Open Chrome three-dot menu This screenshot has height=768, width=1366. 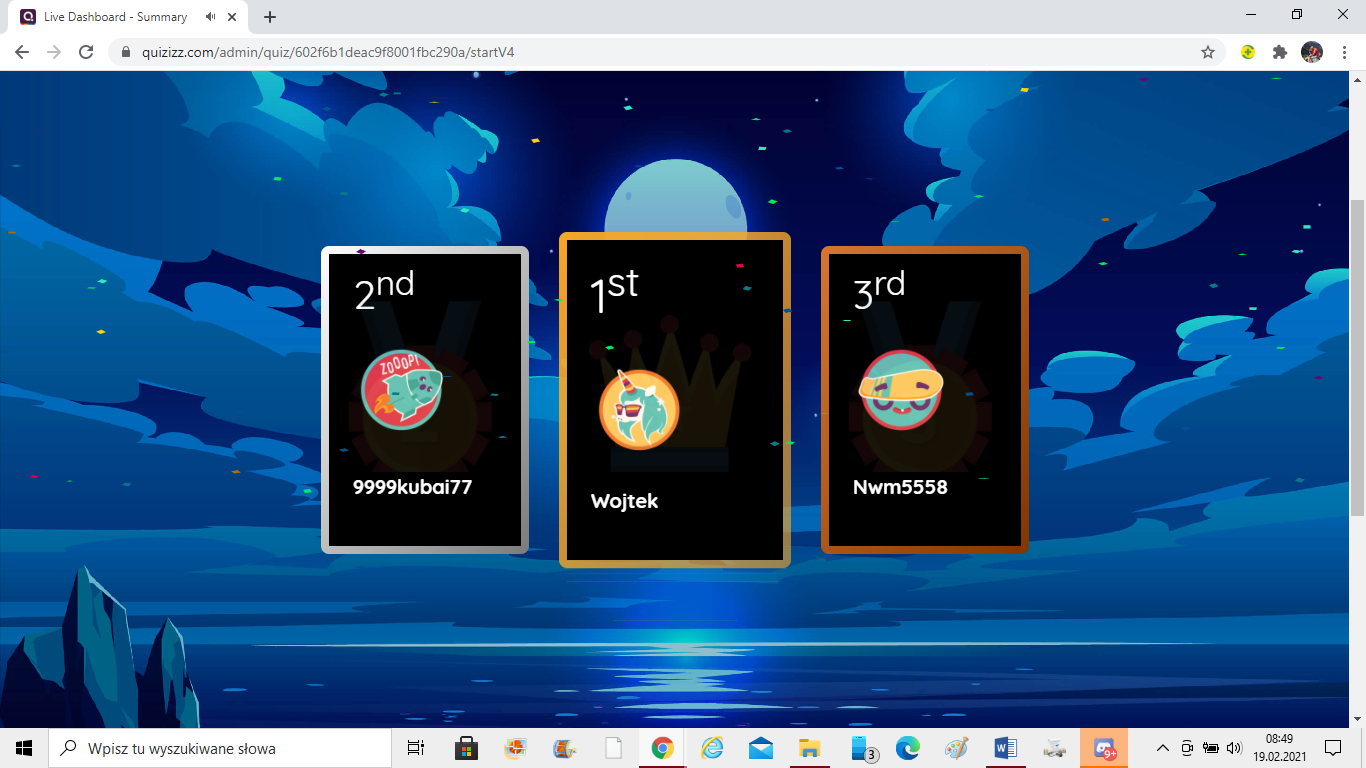[1344, 52]
